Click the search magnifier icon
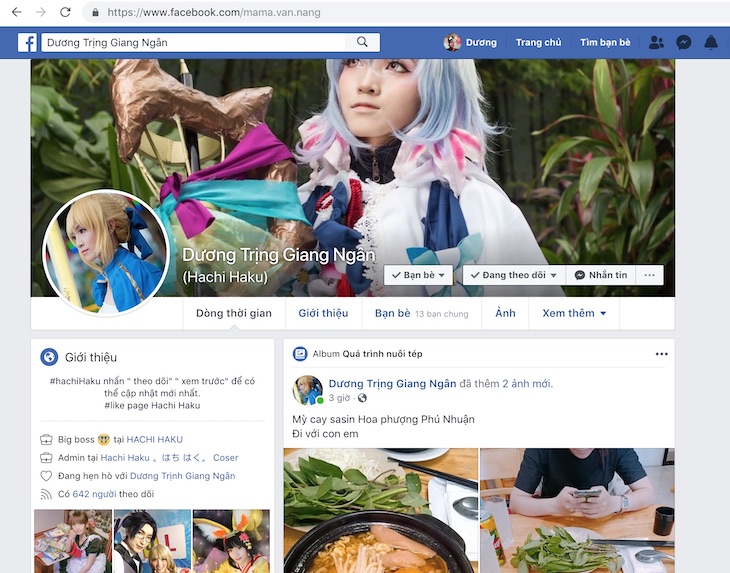730x573 pixels. (362, 42)
